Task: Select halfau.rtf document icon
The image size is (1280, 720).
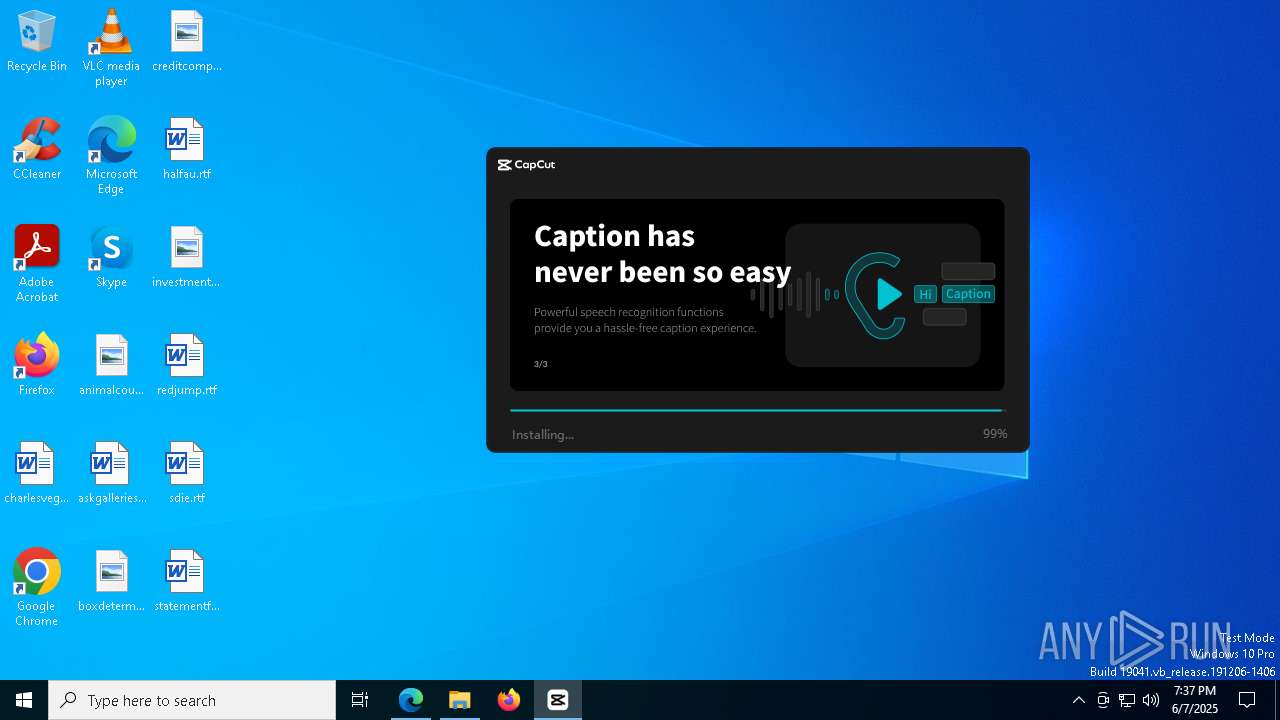Action: [187, 149]
